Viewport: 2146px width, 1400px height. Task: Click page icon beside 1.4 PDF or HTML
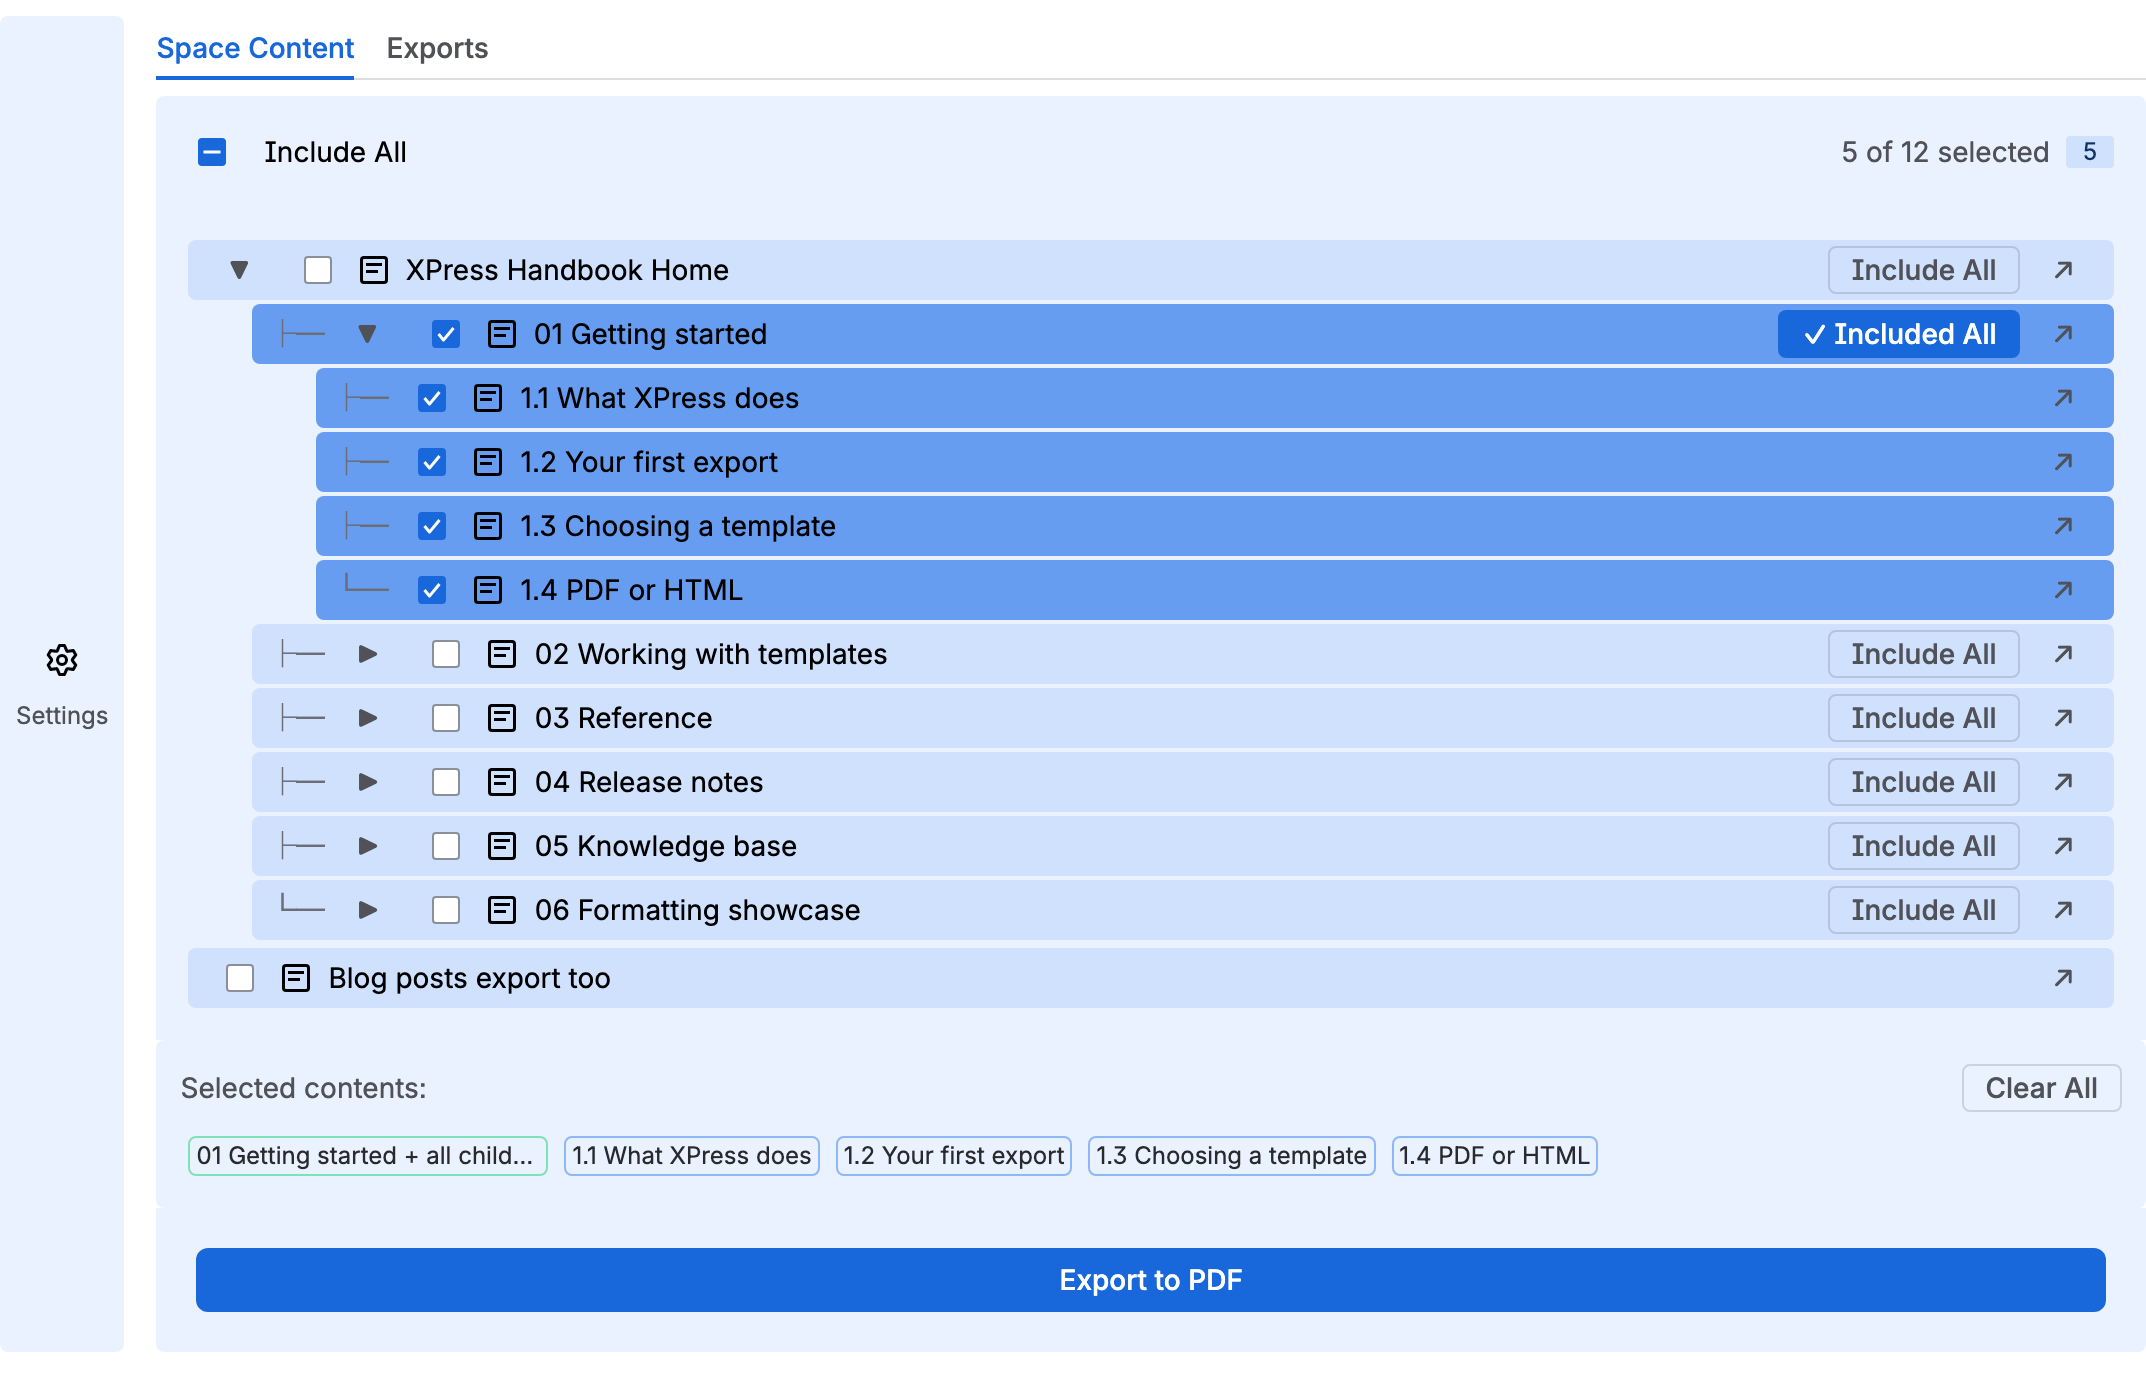pos(488,590)
